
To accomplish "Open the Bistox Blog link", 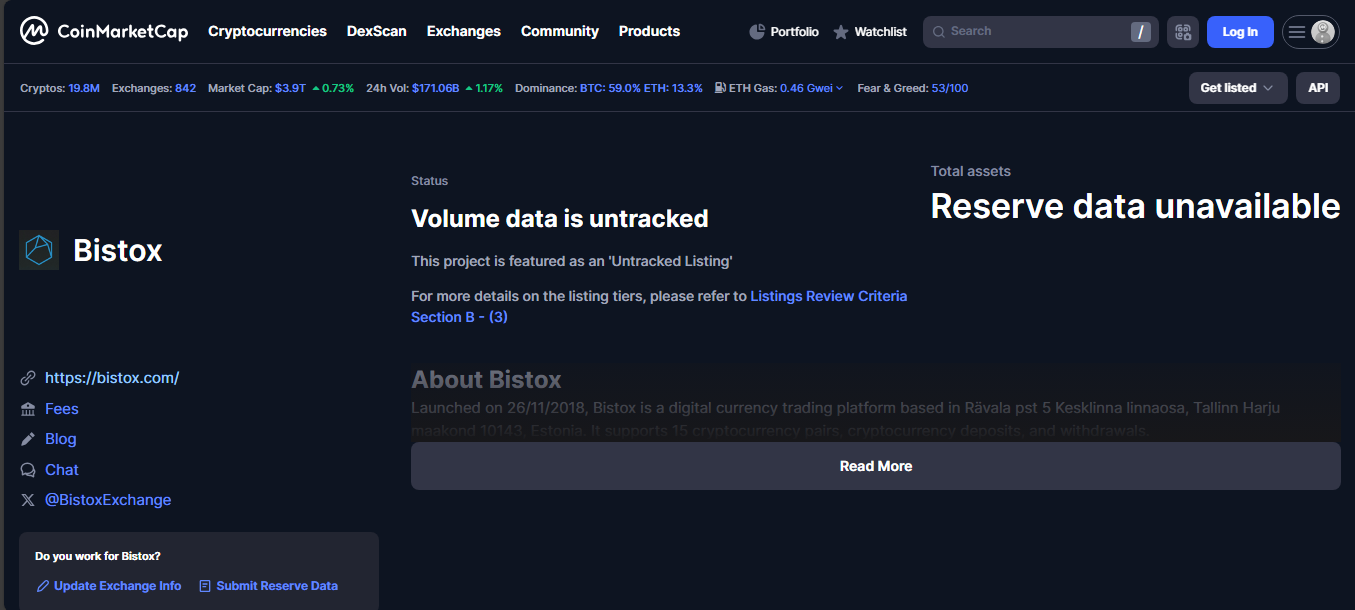I will (60, 439).
